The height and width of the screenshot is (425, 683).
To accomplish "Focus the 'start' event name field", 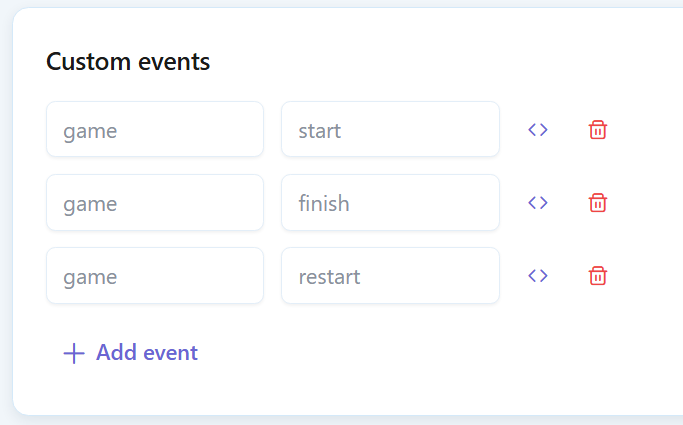I will pyautogui.click(x=390, y=129).
